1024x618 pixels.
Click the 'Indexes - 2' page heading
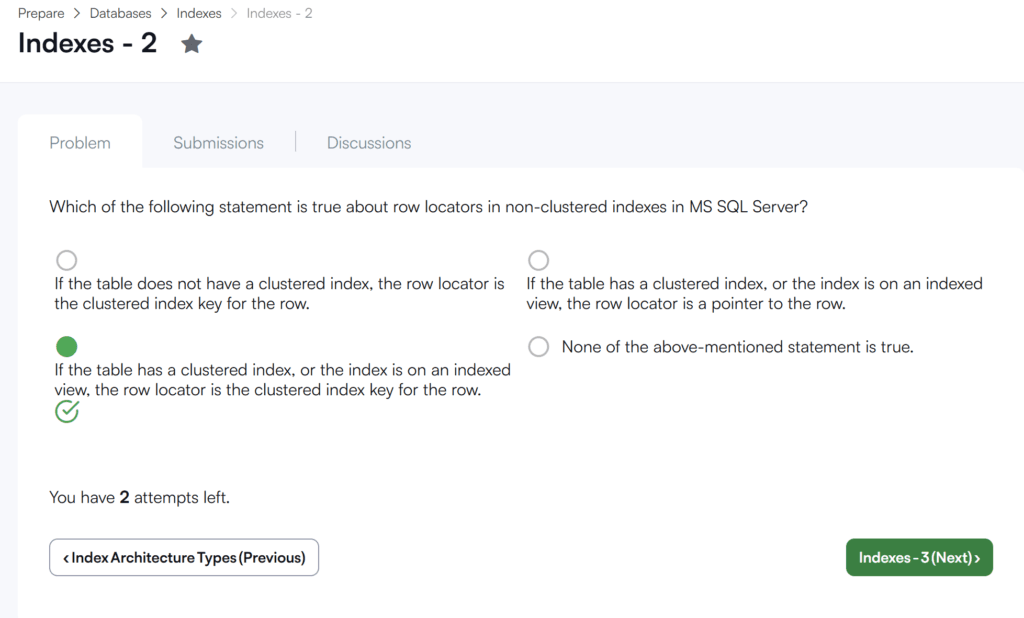click(x=88, y=43)
